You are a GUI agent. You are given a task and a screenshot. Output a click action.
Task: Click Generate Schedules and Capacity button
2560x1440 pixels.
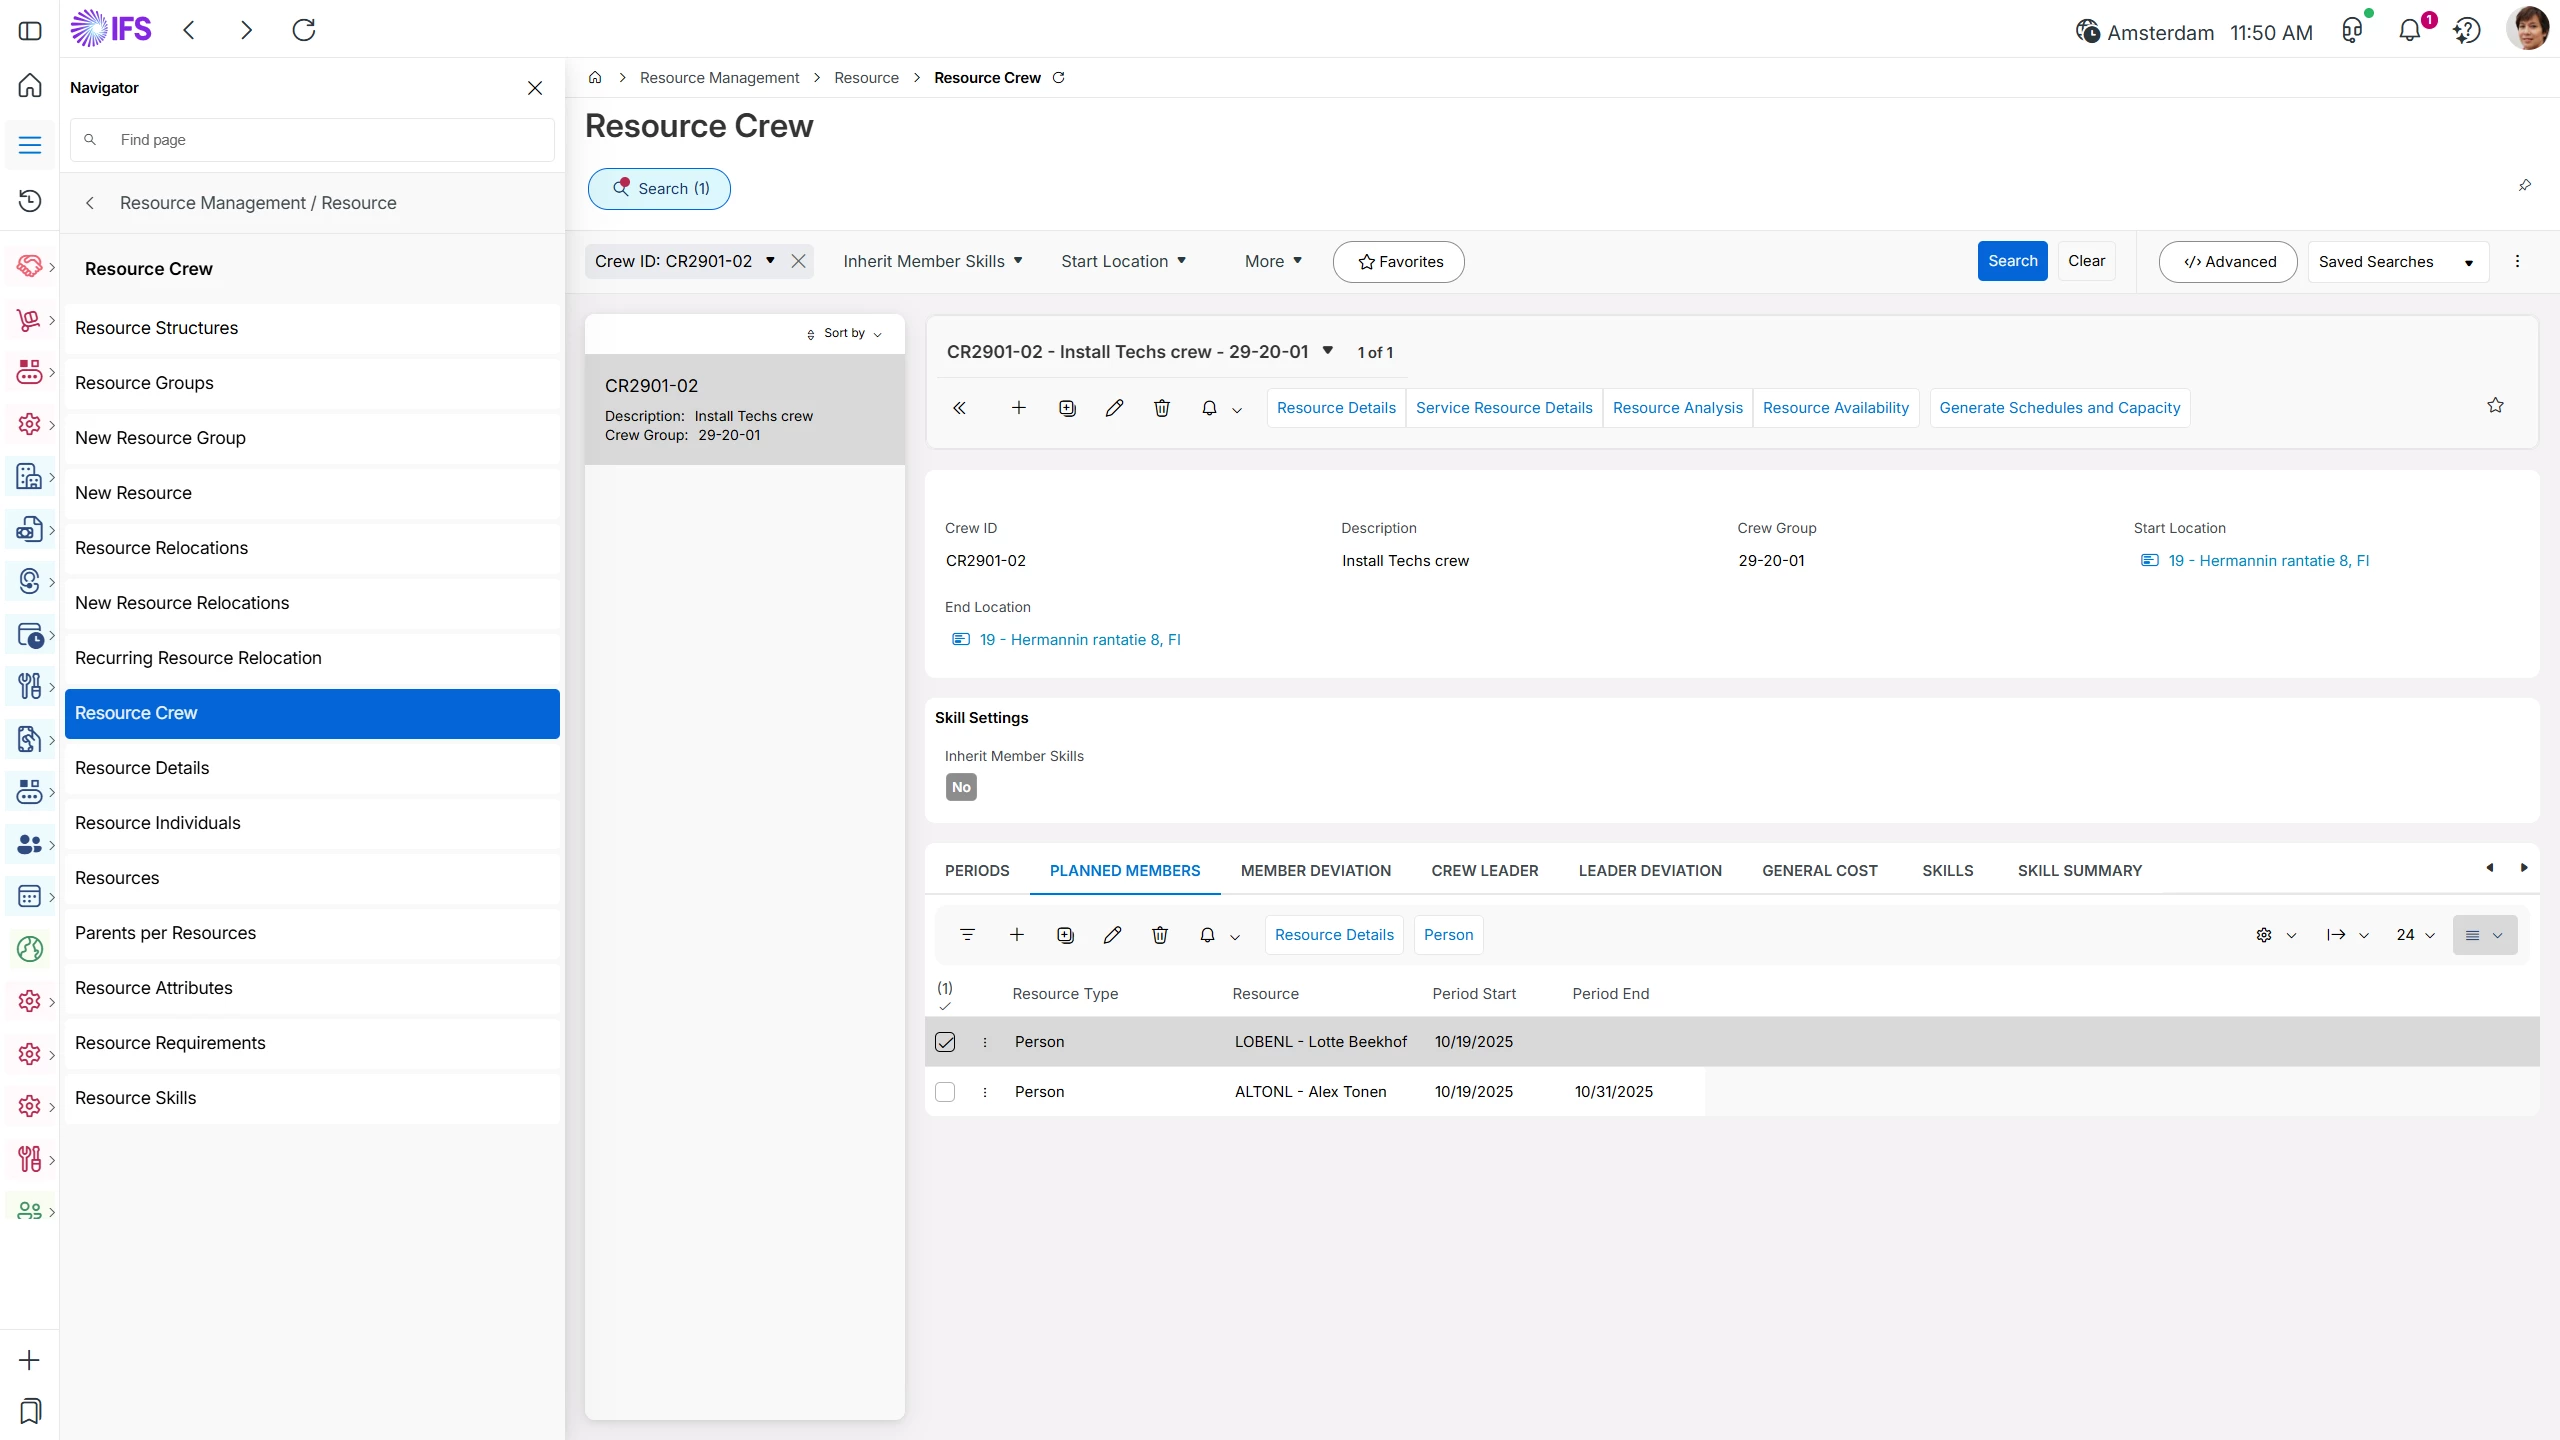click(2059, 408)
